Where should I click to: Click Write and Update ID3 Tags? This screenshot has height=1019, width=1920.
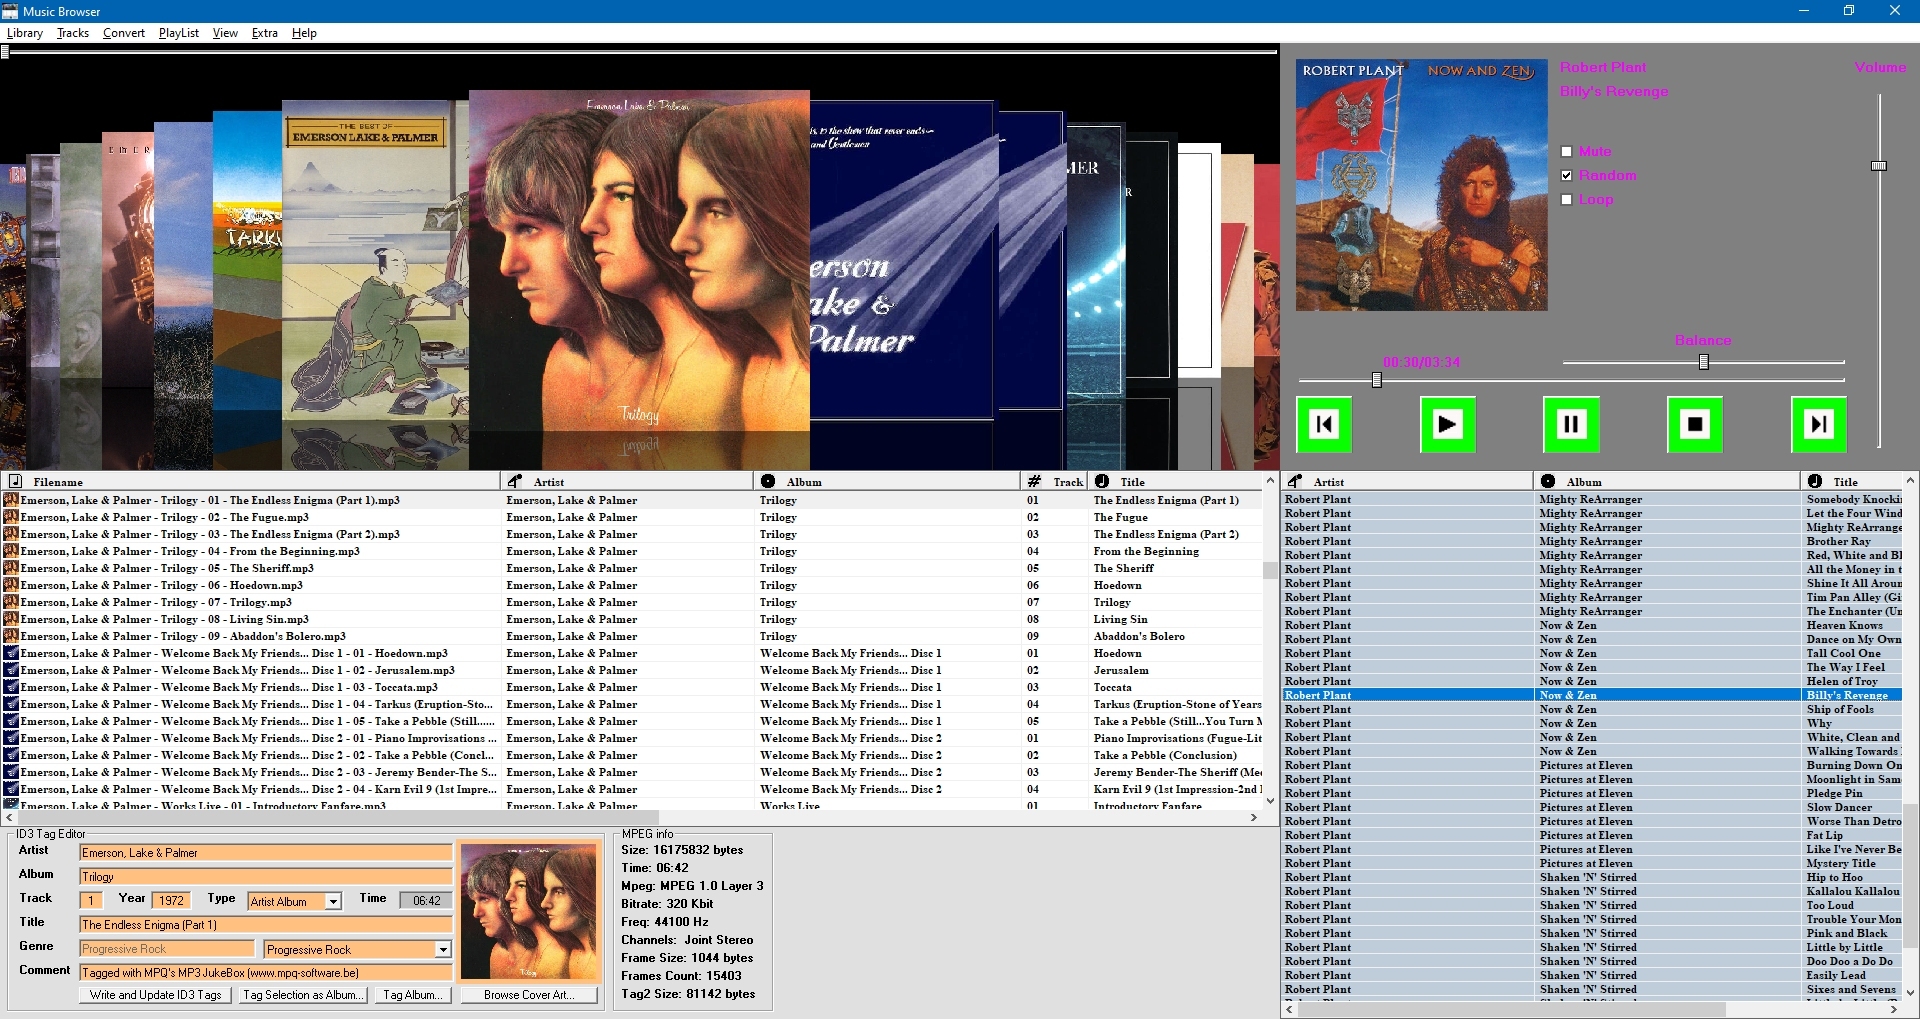tap(154, 994)
